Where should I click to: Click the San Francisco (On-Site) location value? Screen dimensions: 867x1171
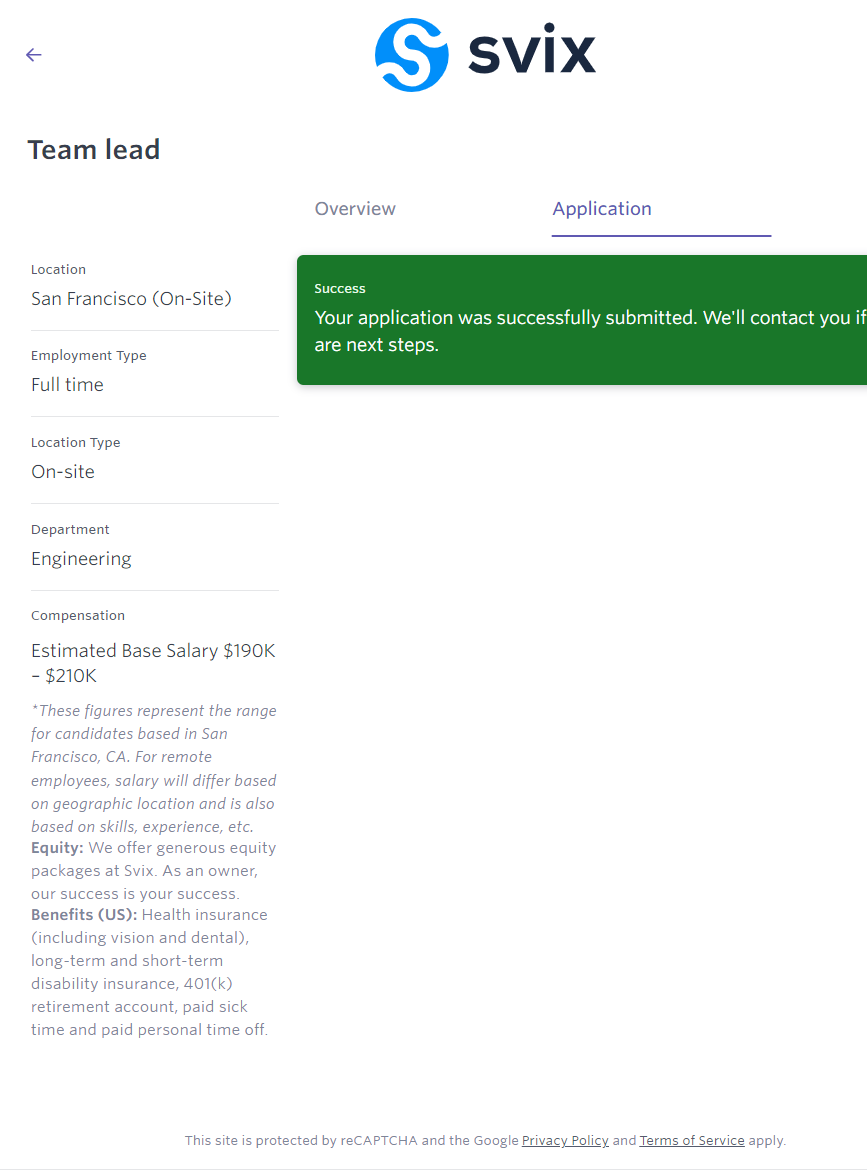[x=131, y=299]
